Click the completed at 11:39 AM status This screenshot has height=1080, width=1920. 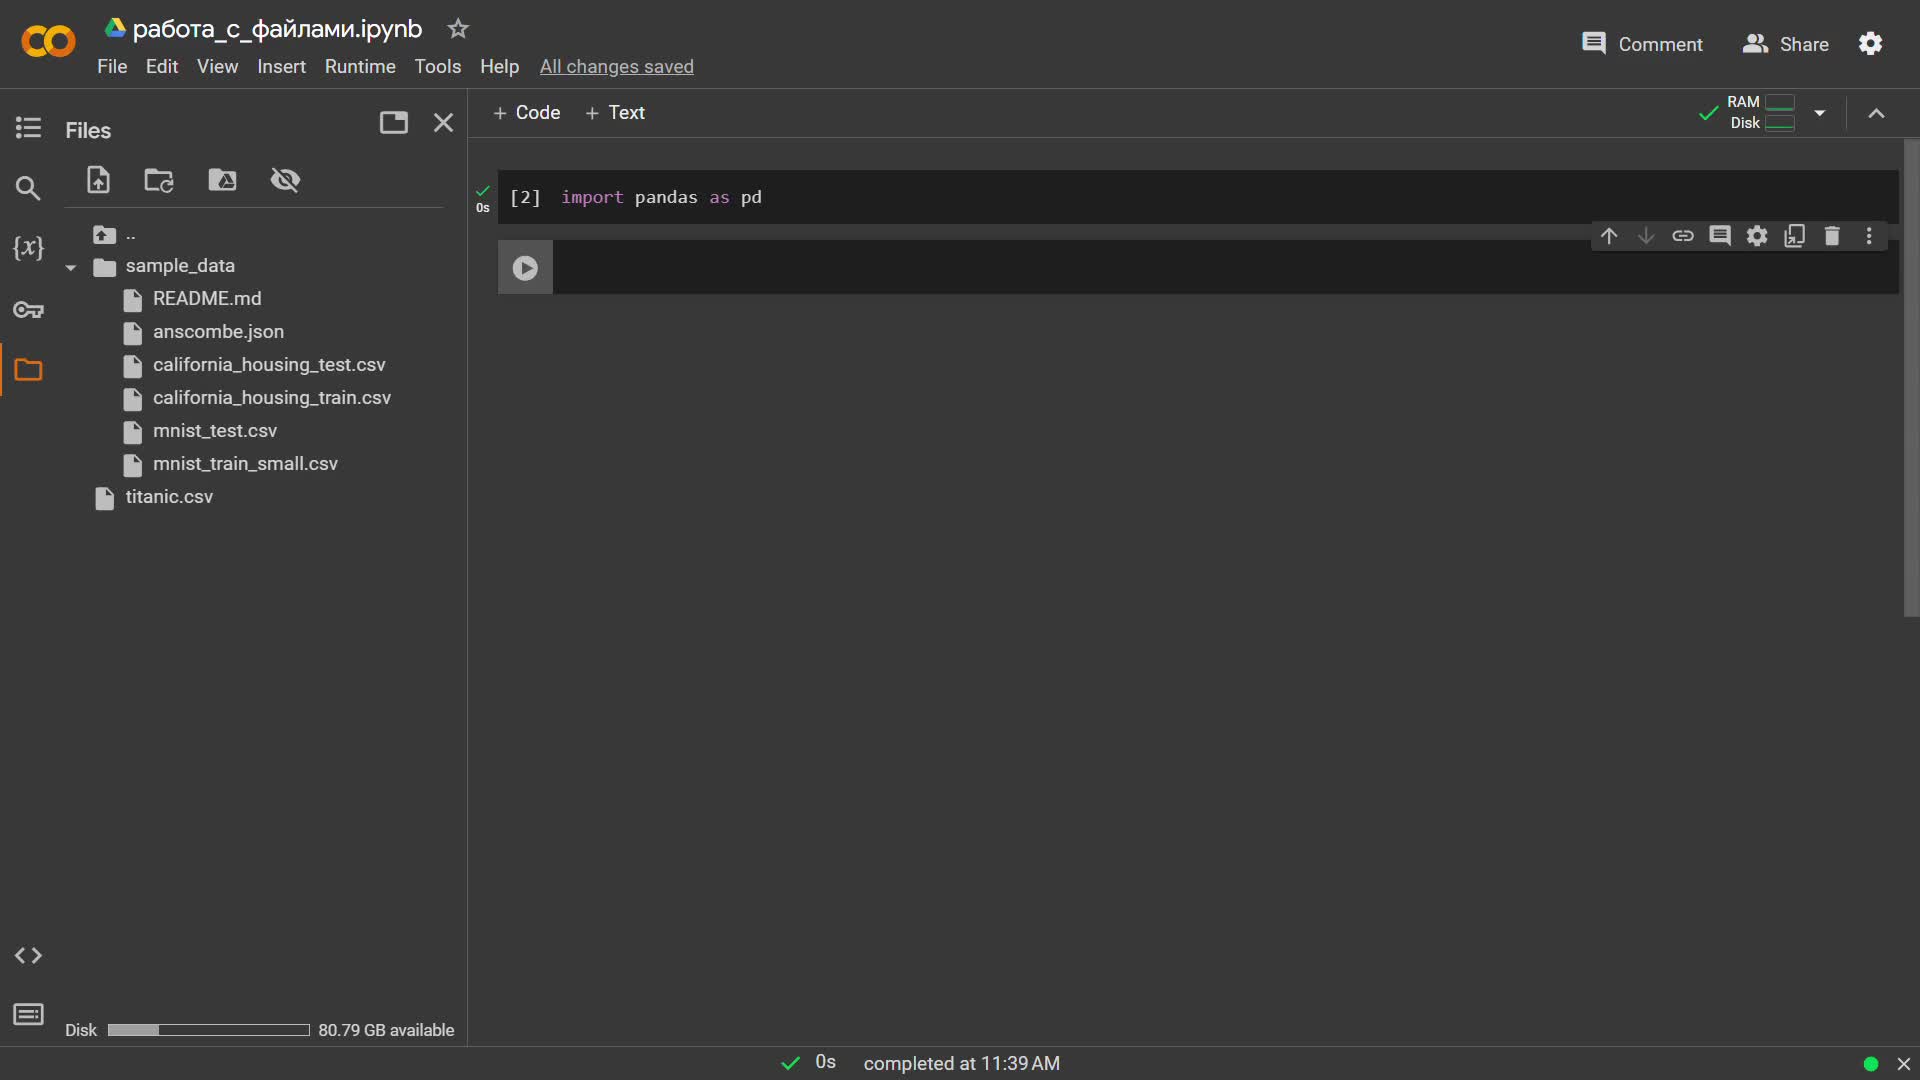(961, 1064)
